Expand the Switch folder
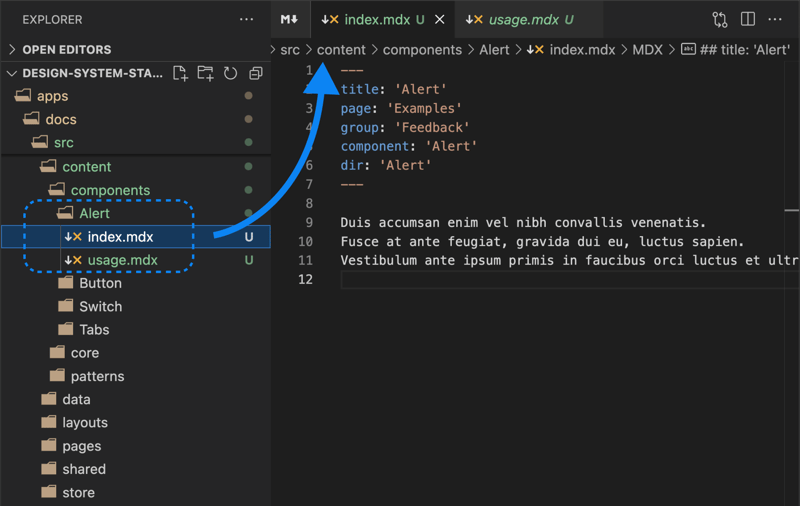The width and height of the screenshot is (800, 506). [x=135, y=307]
